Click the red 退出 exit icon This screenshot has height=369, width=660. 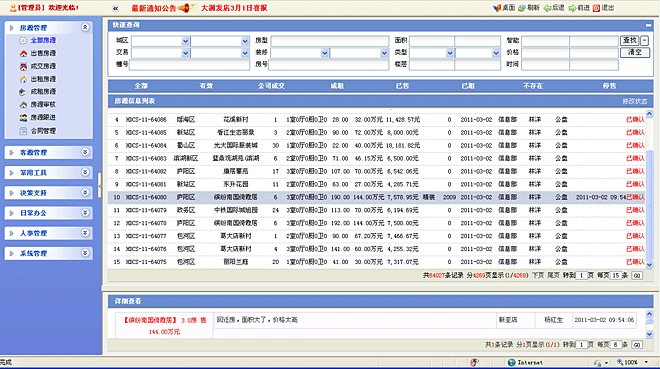coord(596,8)
